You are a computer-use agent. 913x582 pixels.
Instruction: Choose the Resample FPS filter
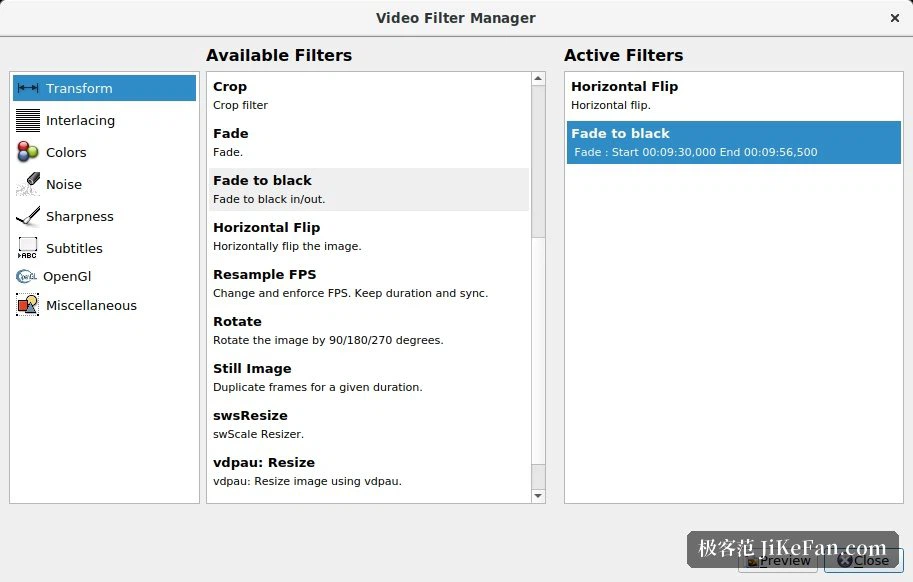tap(369, 283)
